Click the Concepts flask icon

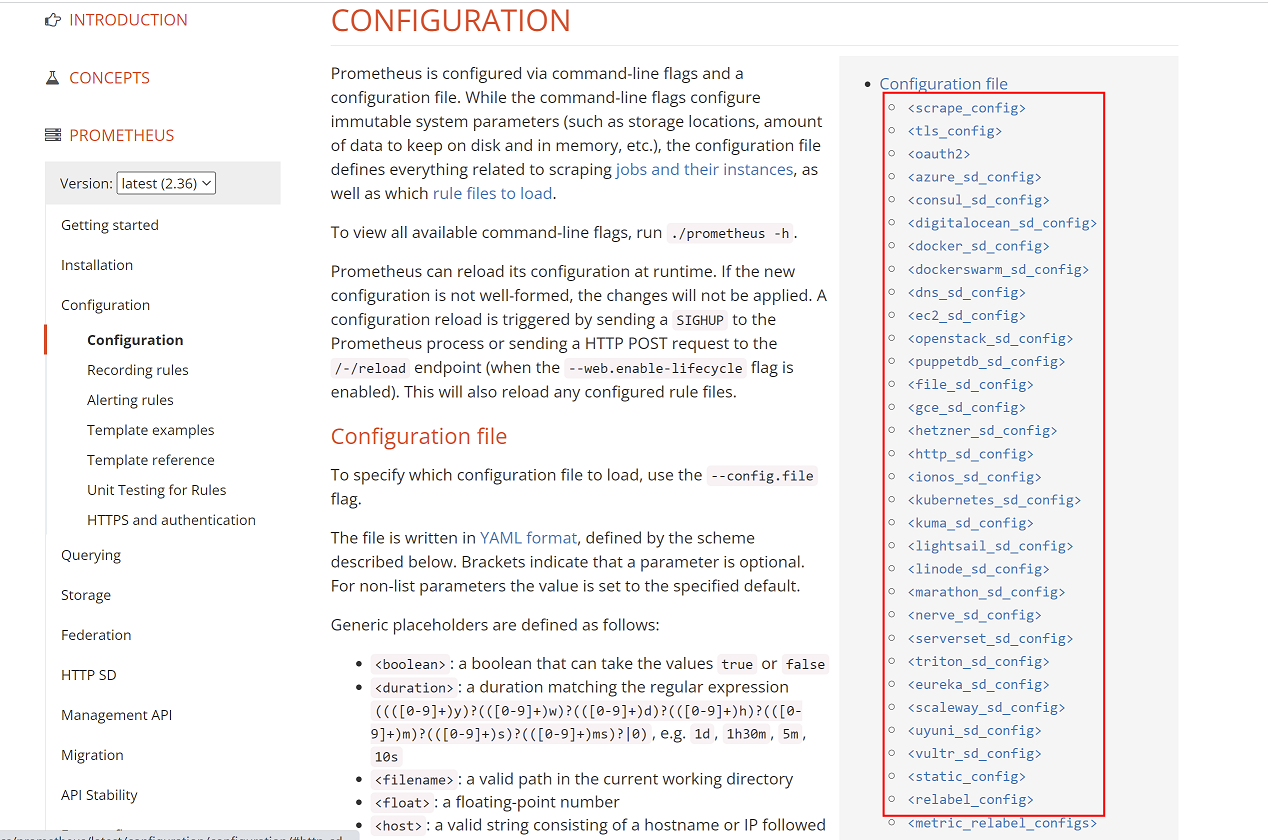53,78
